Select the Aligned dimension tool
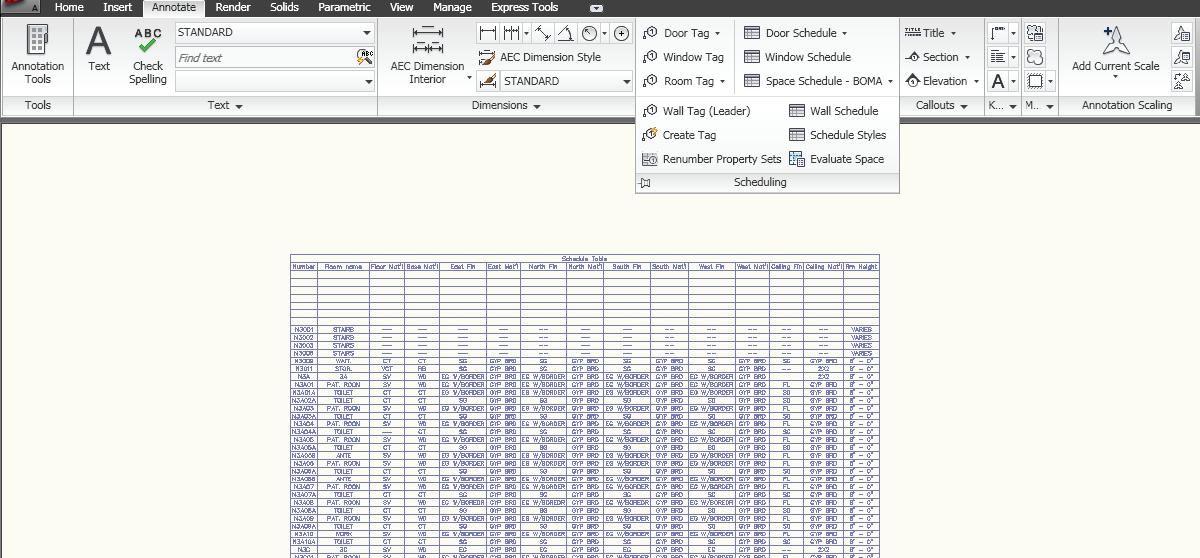The height and width of the screenshot is (558, 1200). click(543, 33)
